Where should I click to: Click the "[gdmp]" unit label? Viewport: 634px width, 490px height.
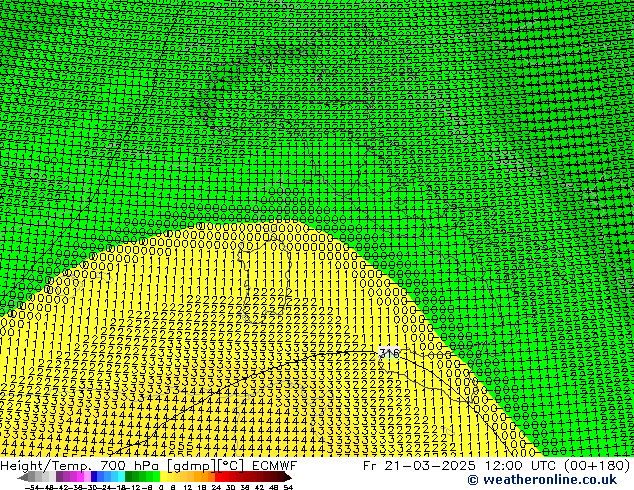click(x=192, y=466)
